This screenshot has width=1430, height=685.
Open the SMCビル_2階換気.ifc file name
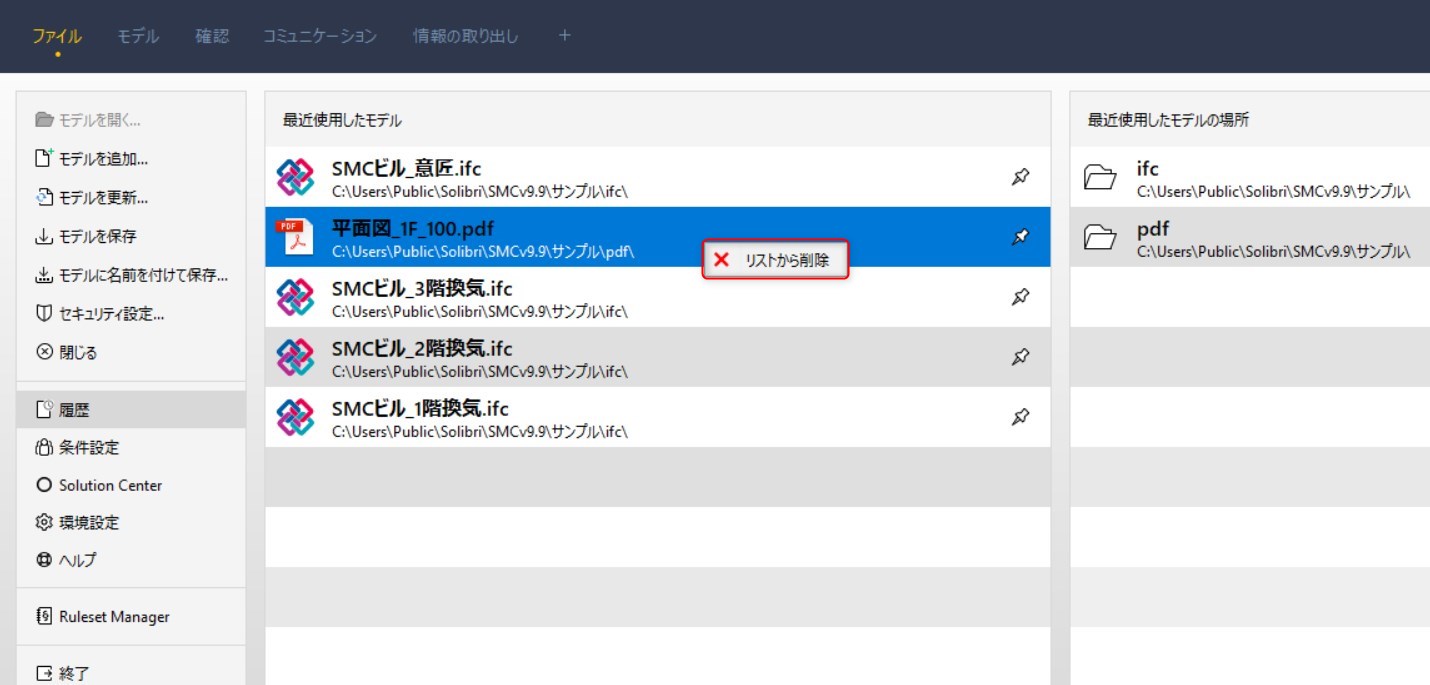(422, 349)
